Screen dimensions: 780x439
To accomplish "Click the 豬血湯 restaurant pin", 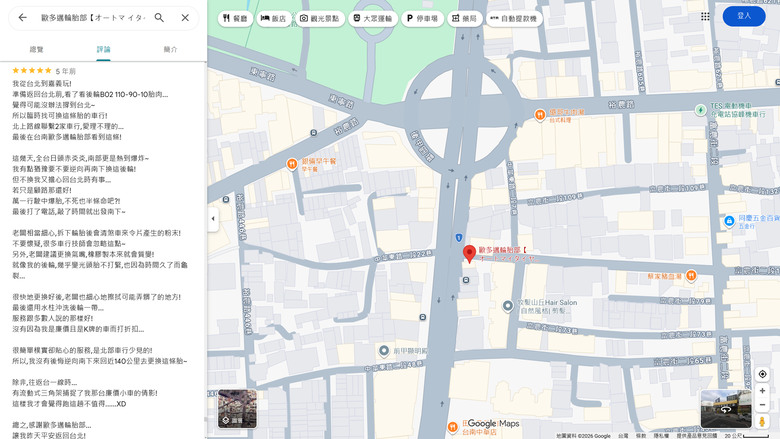I will (690, 276).
